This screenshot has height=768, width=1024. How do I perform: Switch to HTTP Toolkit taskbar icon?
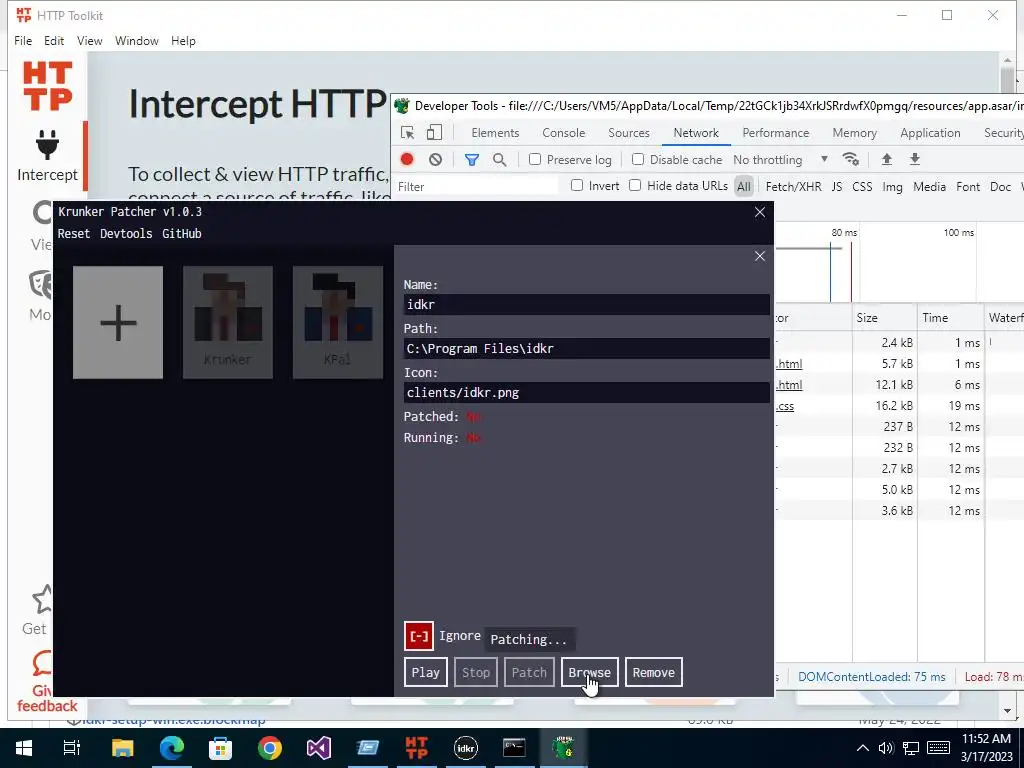(x=417, y=748)
